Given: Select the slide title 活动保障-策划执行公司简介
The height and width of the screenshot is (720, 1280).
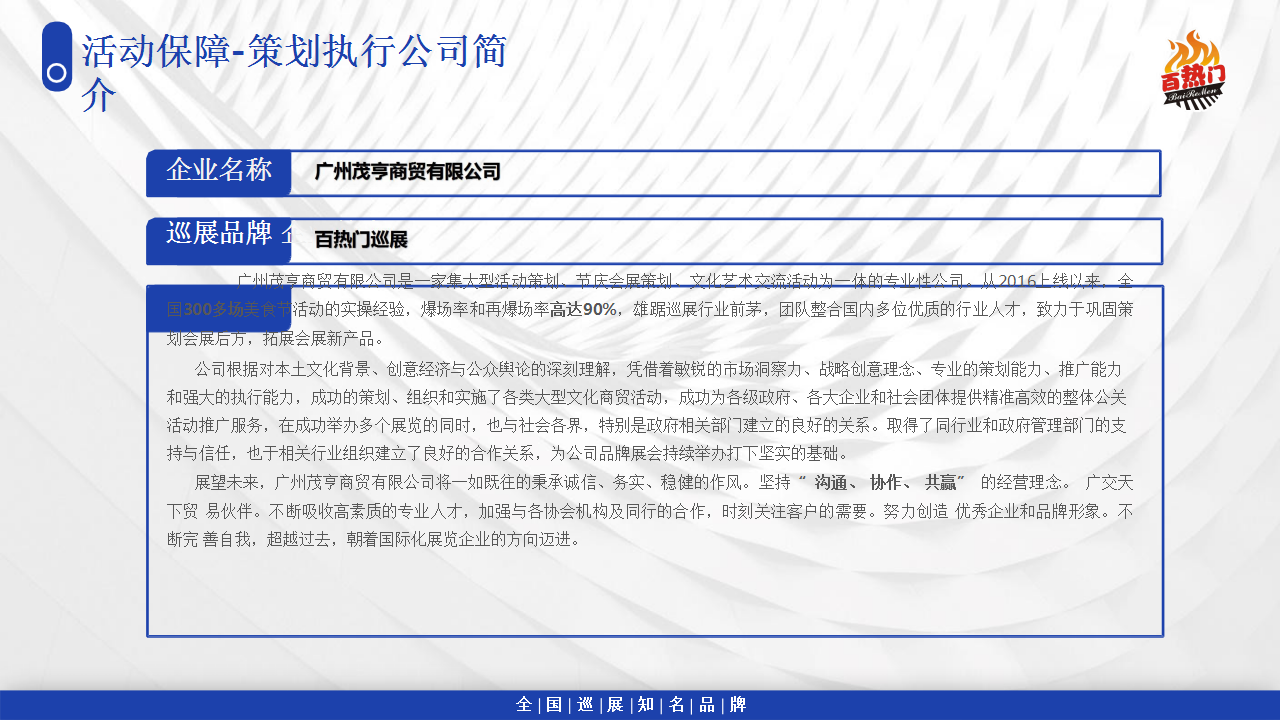Looking at the screenshot, I should tap(295, 72).
